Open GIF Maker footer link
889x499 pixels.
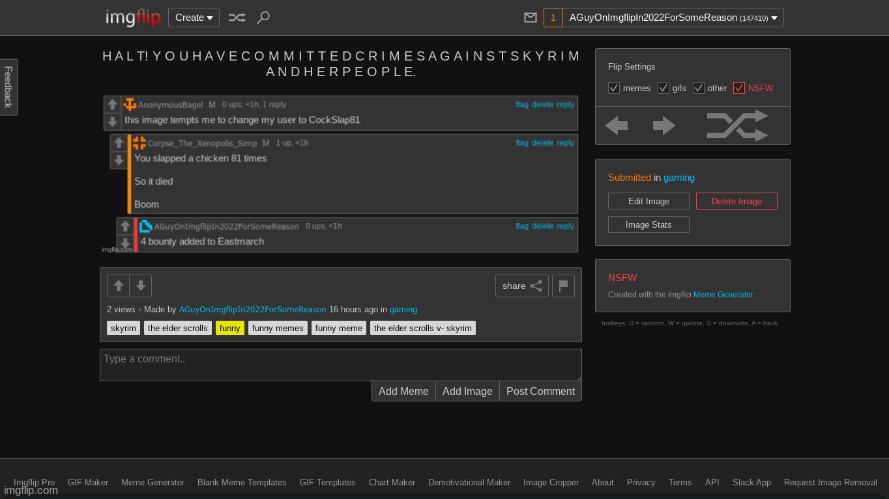87,483
